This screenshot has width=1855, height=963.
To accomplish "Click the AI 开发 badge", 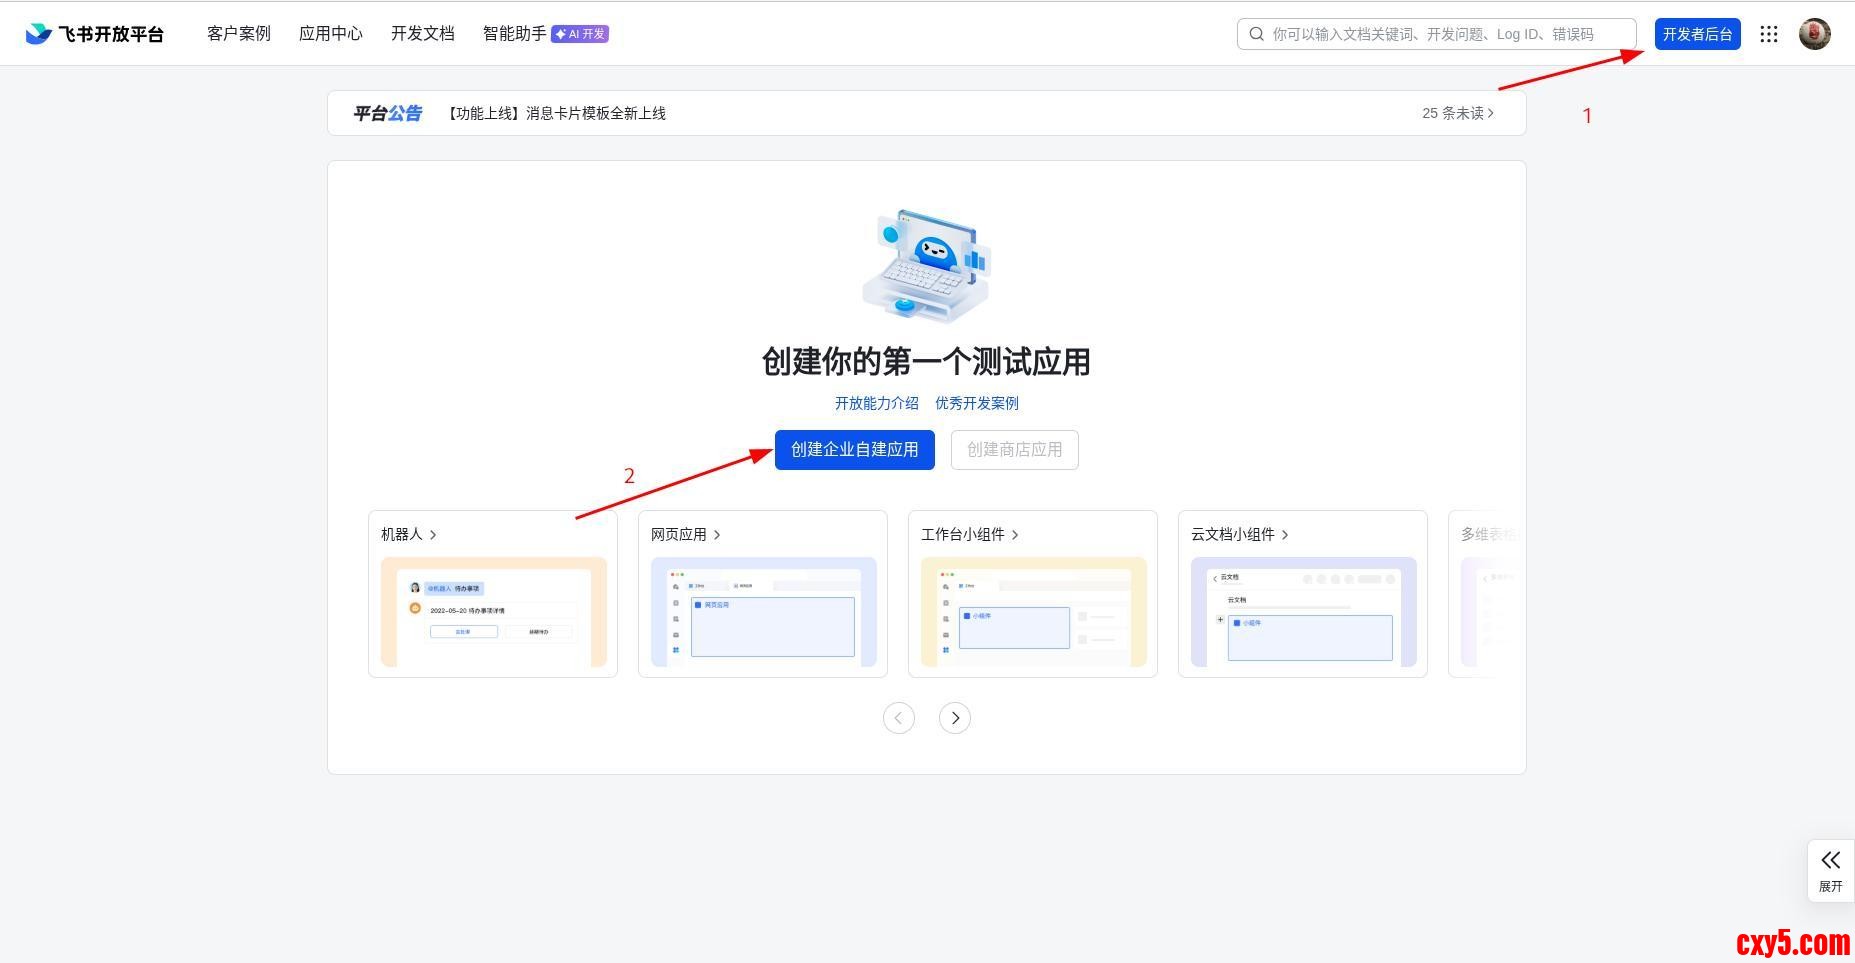I will [x=580, y=34].
